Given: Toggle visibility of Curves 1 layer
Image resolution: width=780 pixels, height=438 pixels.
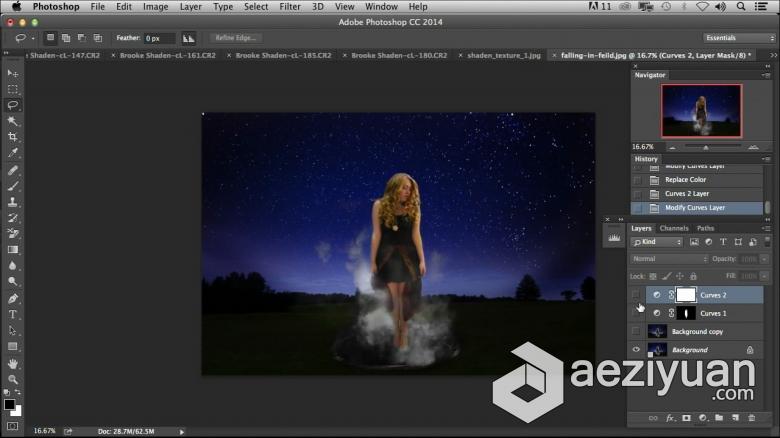Looking at the screenshot, I should point(636,314).
